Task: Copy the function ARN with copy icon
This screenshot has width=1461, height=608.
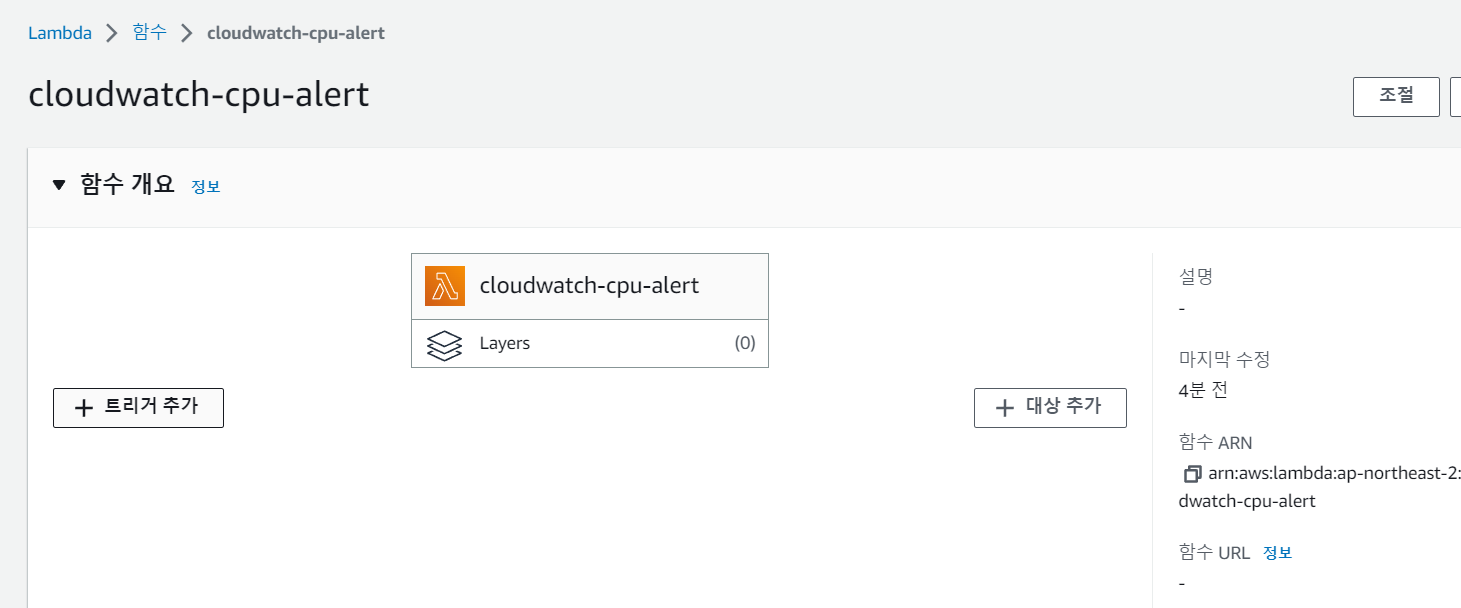Action: (x=1191, y=474)
